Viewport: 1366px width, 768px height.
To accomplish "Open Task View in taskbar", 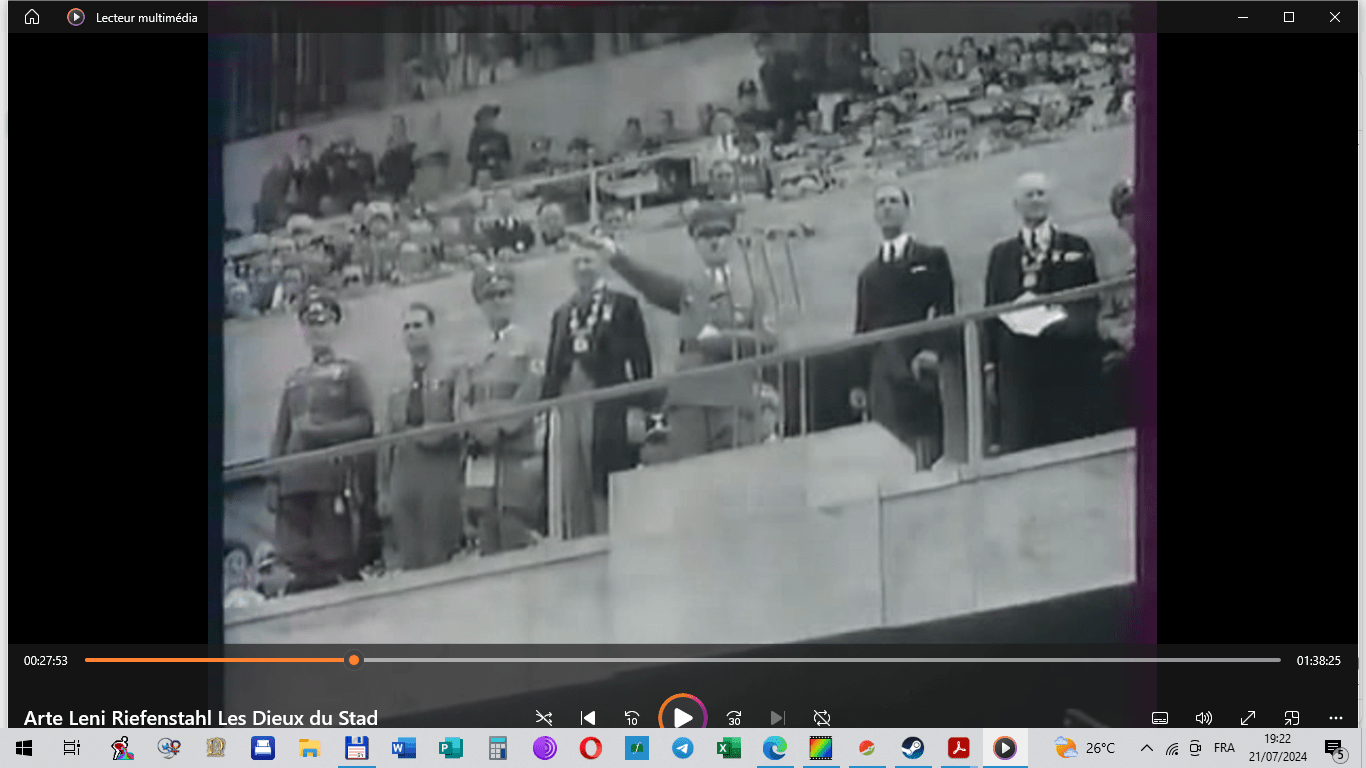I will click(x=71, y=747).
